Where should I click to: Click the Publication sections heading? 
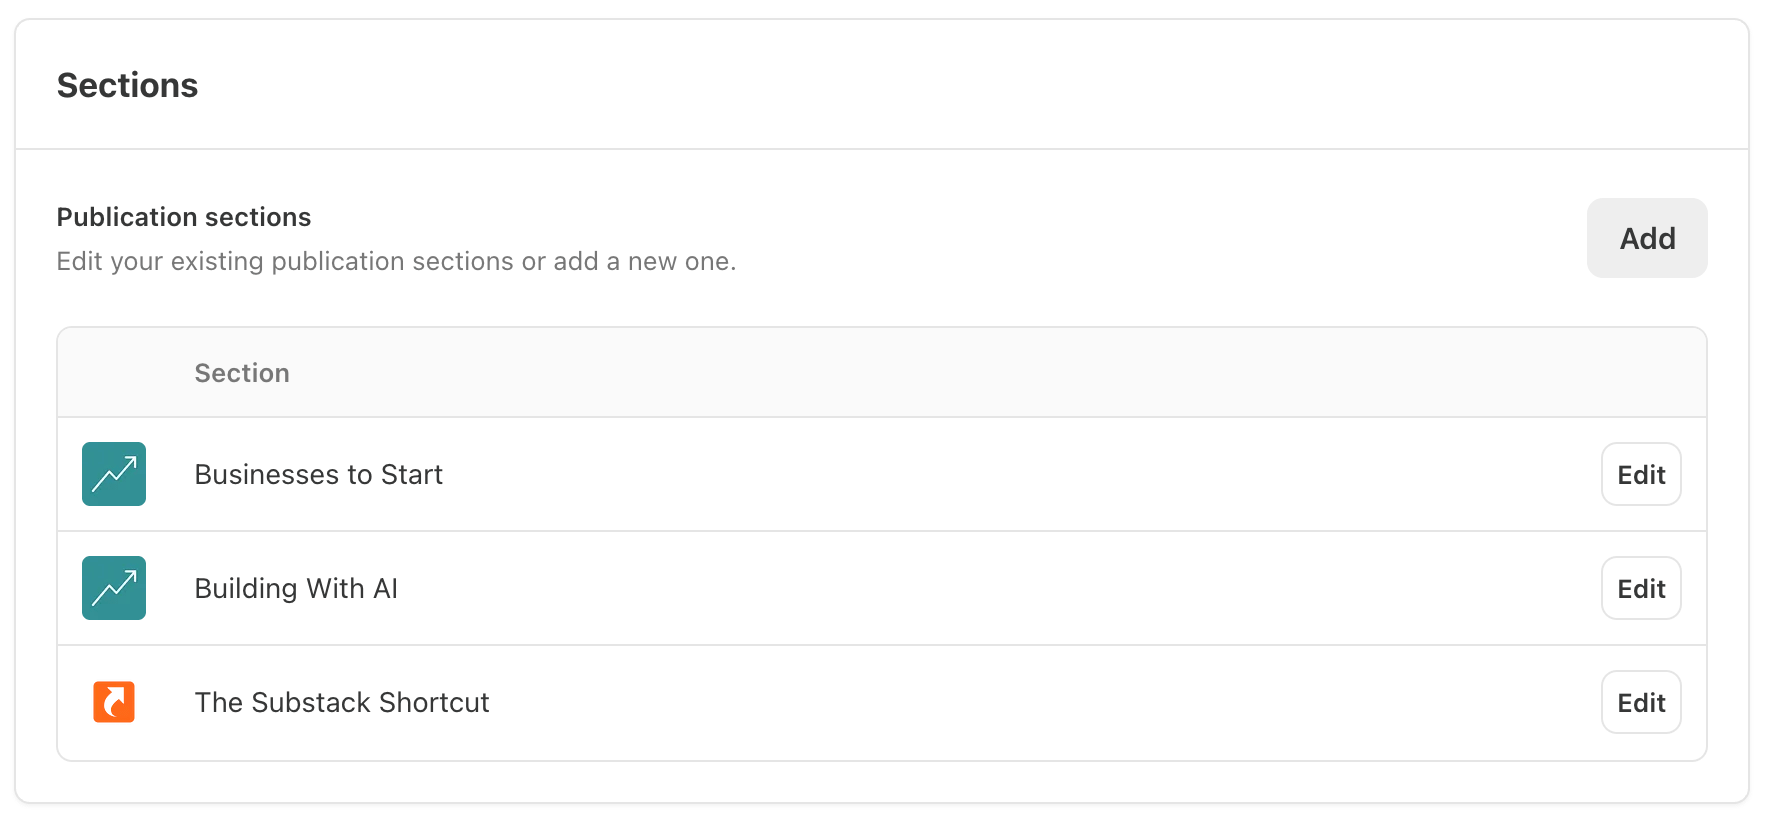[x=184, y=217]
